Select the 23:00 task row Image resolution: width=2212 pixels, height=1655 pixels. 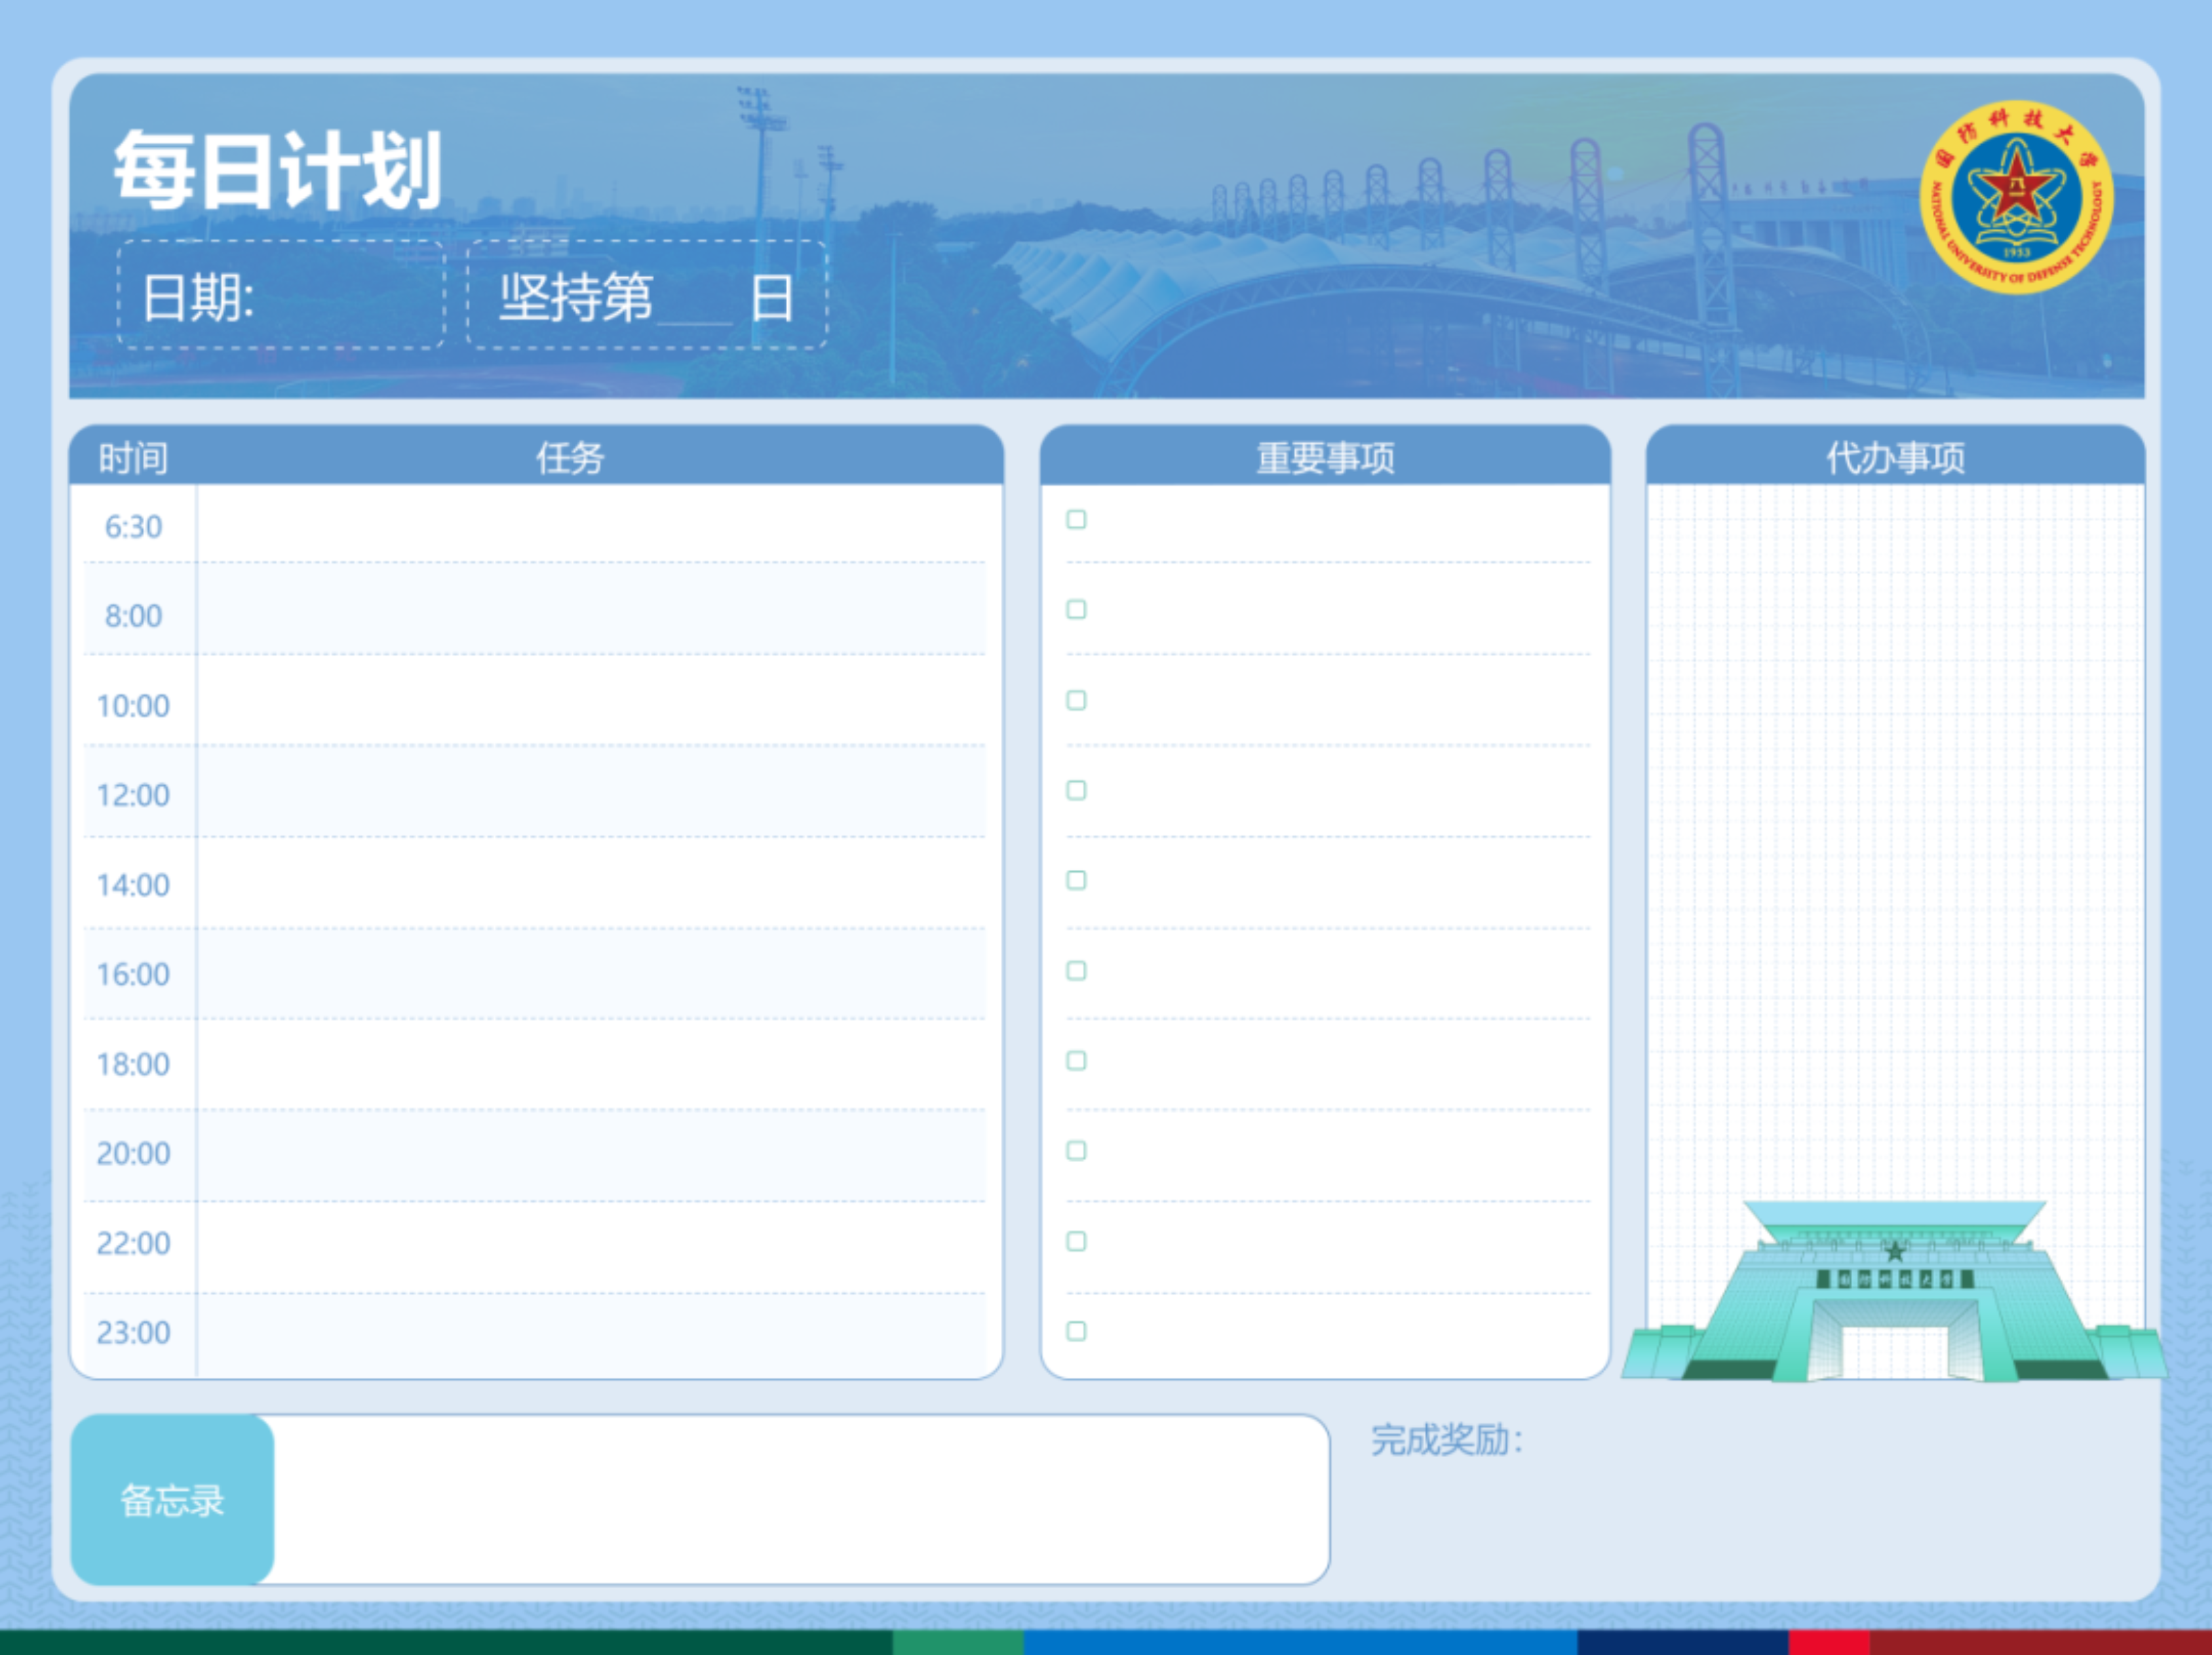point(590,1333)
